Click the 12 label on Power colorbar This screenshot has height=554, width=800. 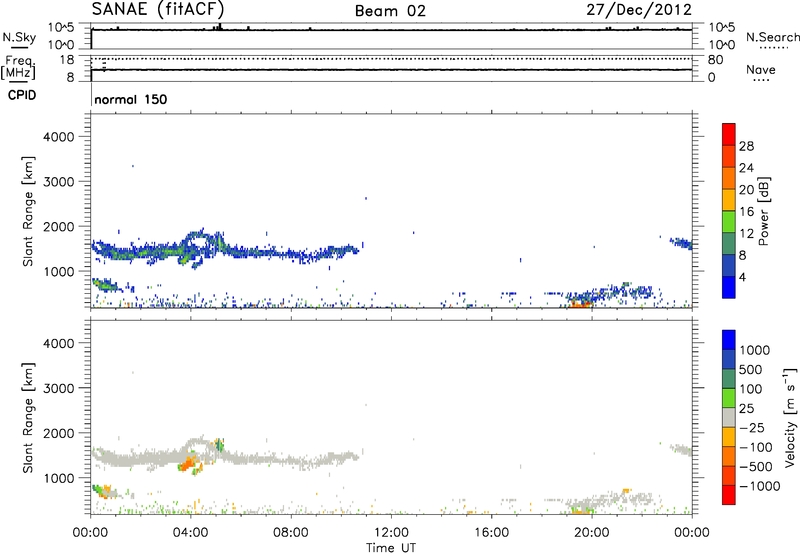tap(746, 234)
